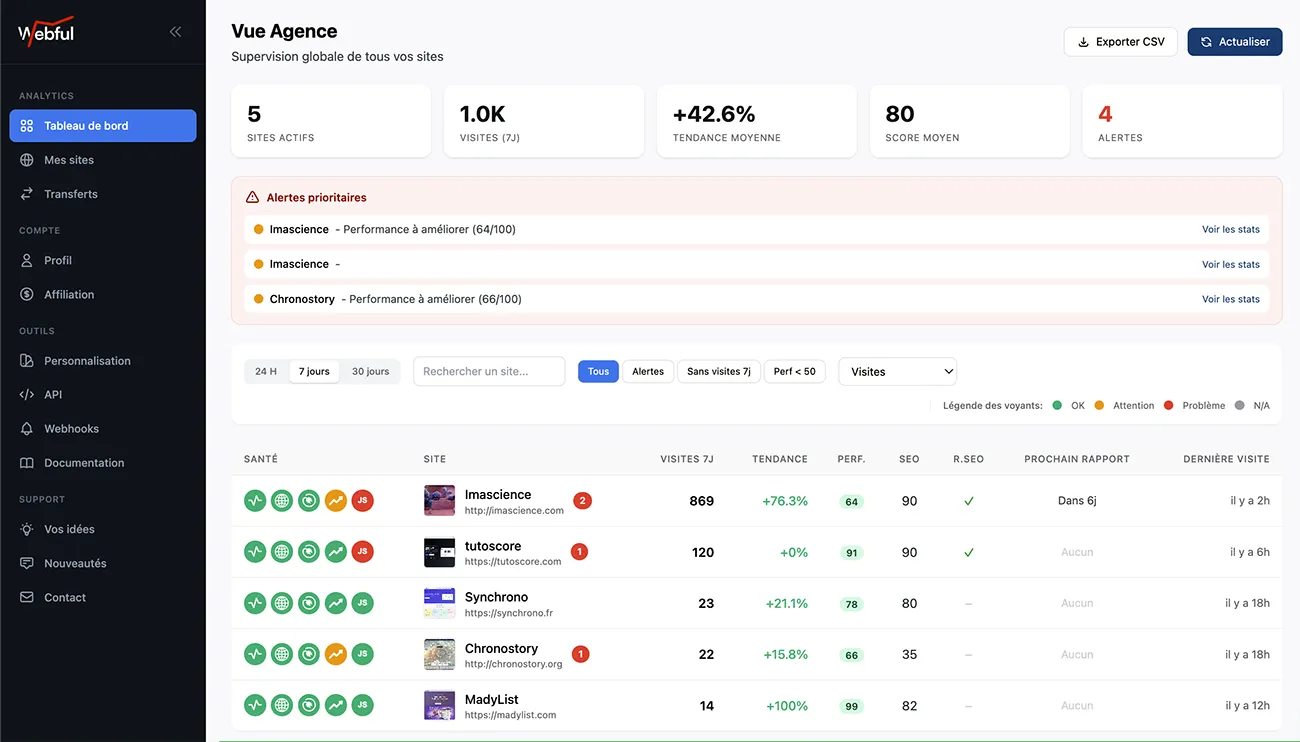1300x742 pixels.
Task: Switch to the 30 jours period
Action: [370, 371]
